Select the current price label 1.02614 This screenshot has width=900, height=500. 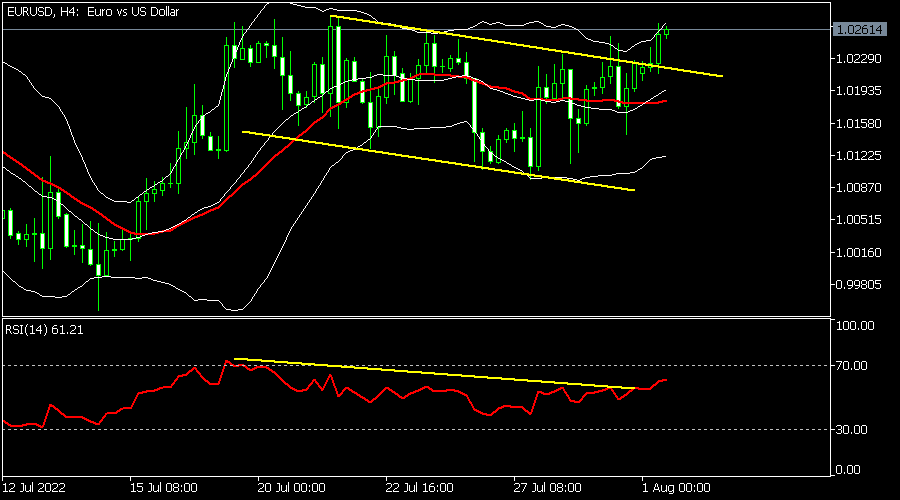pos(859,29)
